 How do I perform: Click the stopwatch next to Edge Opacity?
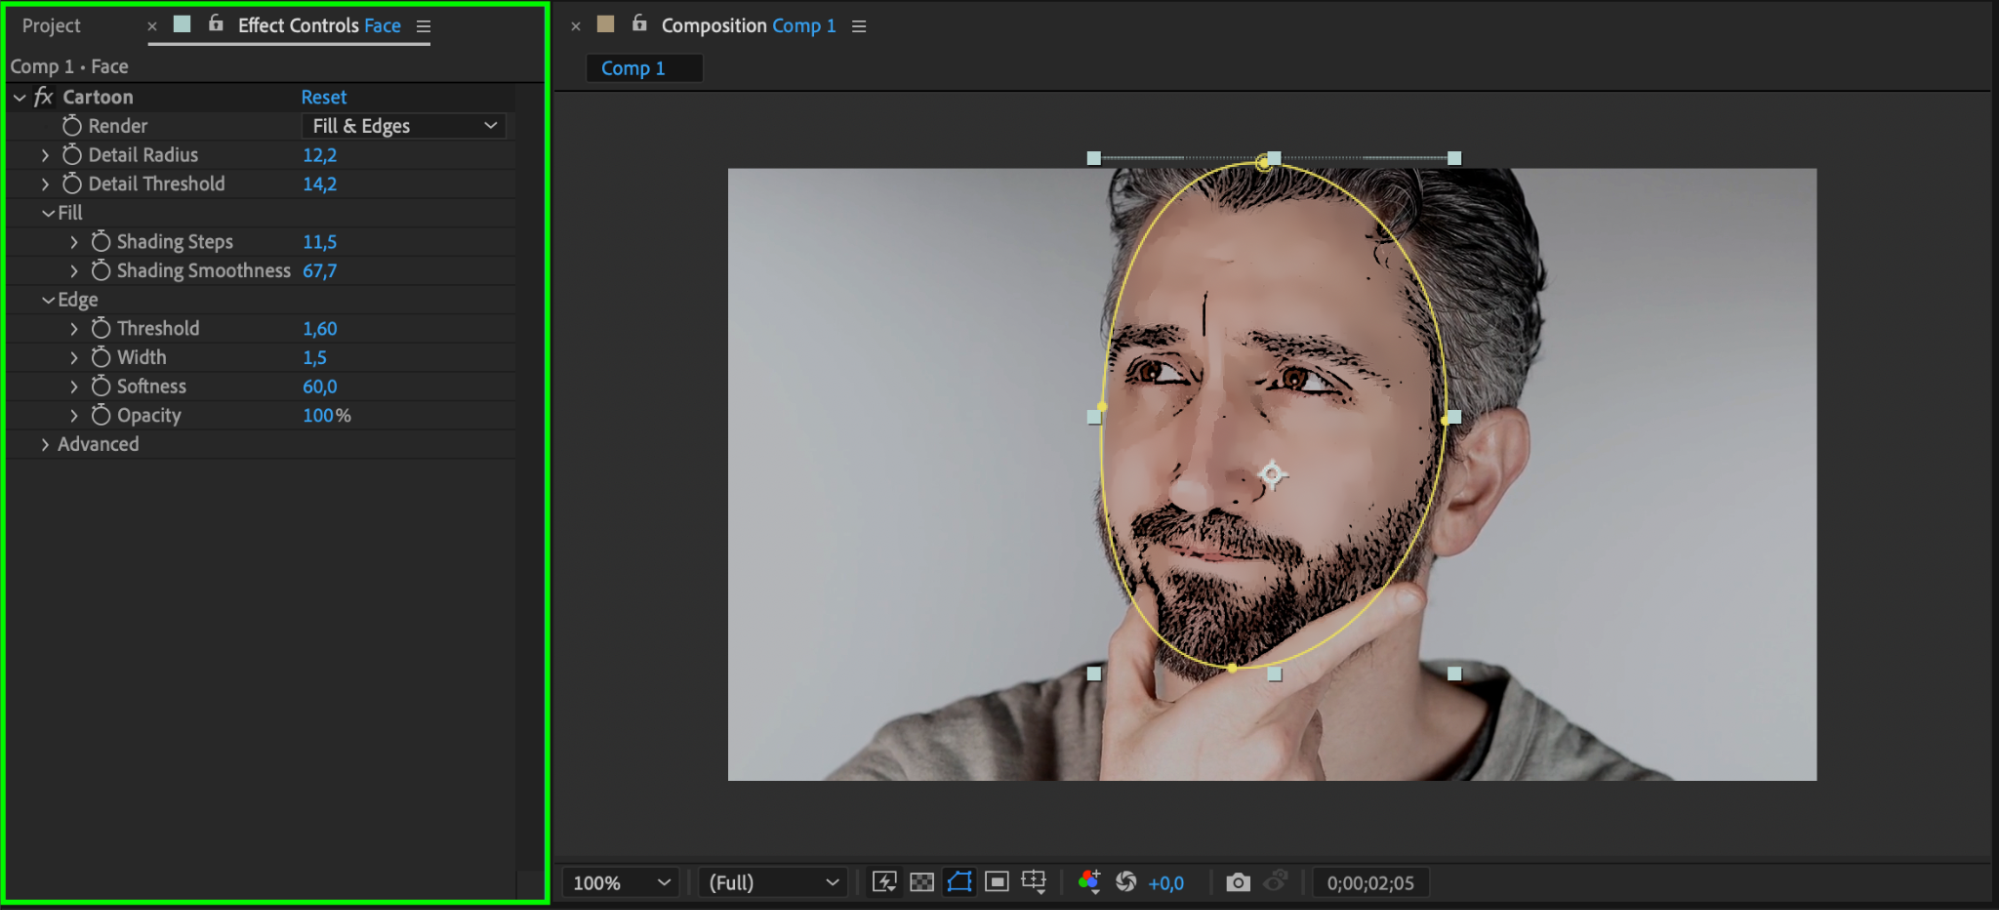click(101, 415)
